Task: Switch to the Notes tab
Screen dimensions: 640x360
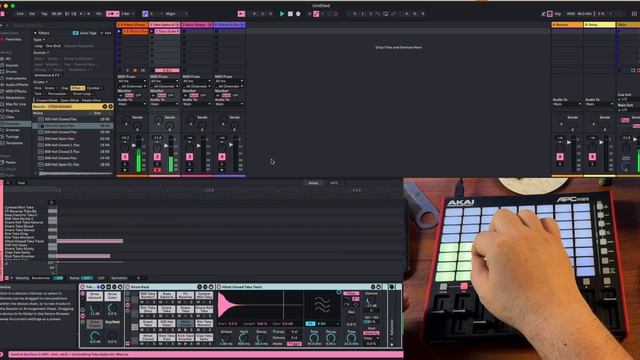Action: [313, 183]
